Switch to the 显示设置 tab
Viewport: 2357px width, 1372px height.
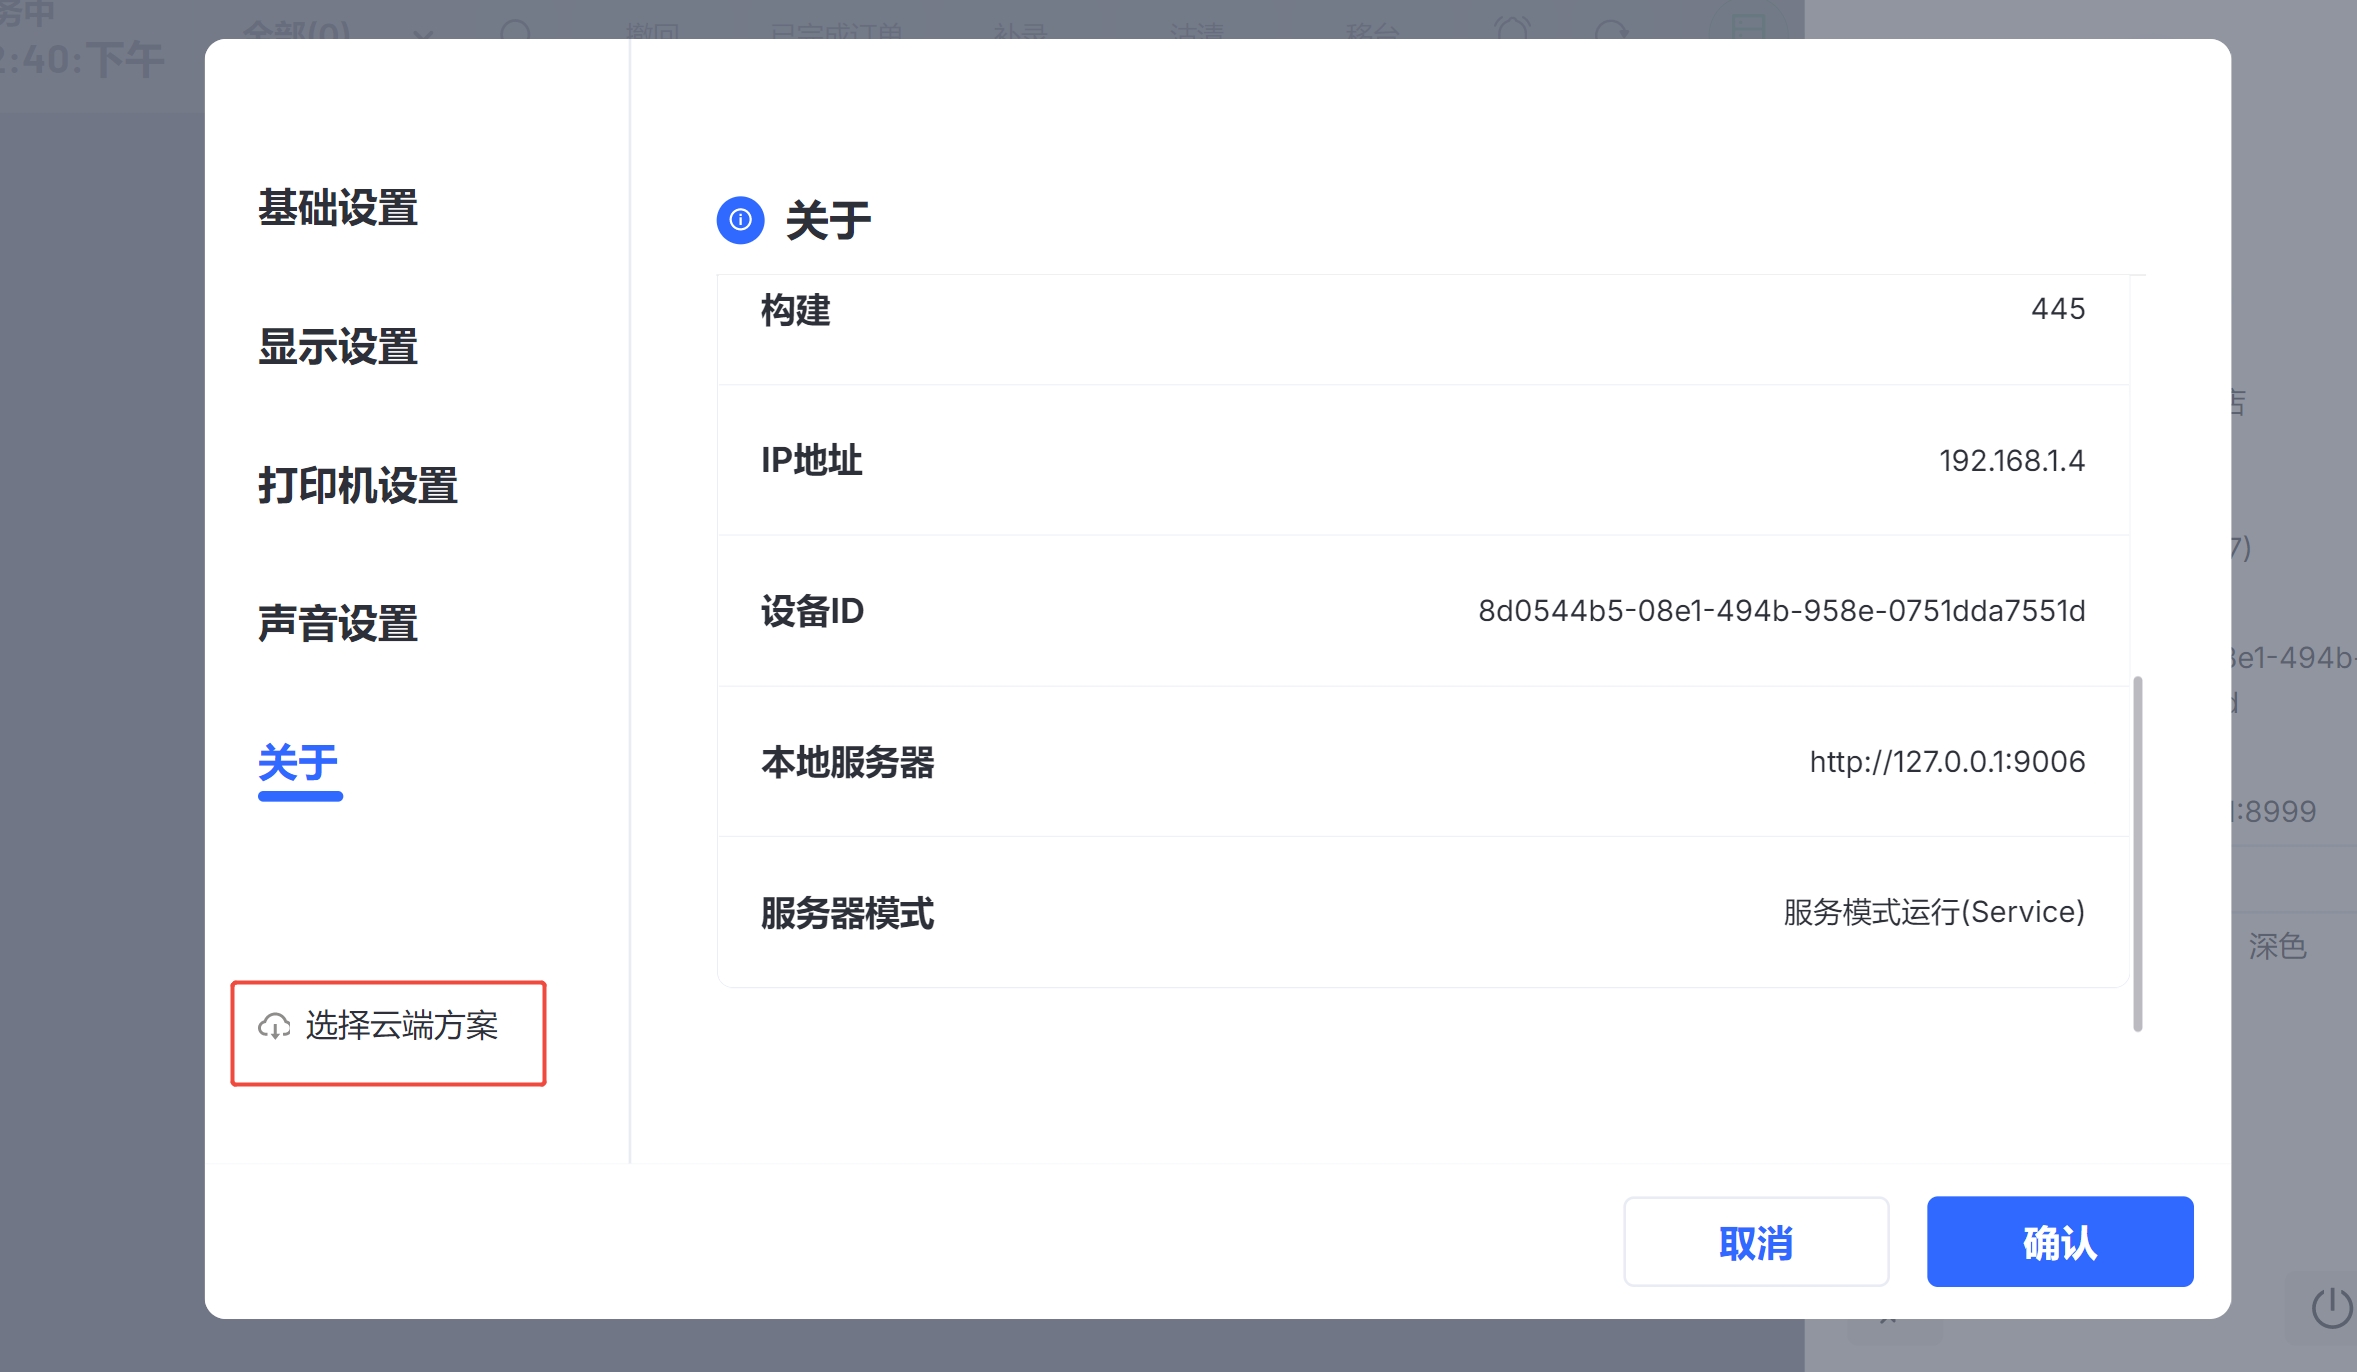[x=337, y=347]
